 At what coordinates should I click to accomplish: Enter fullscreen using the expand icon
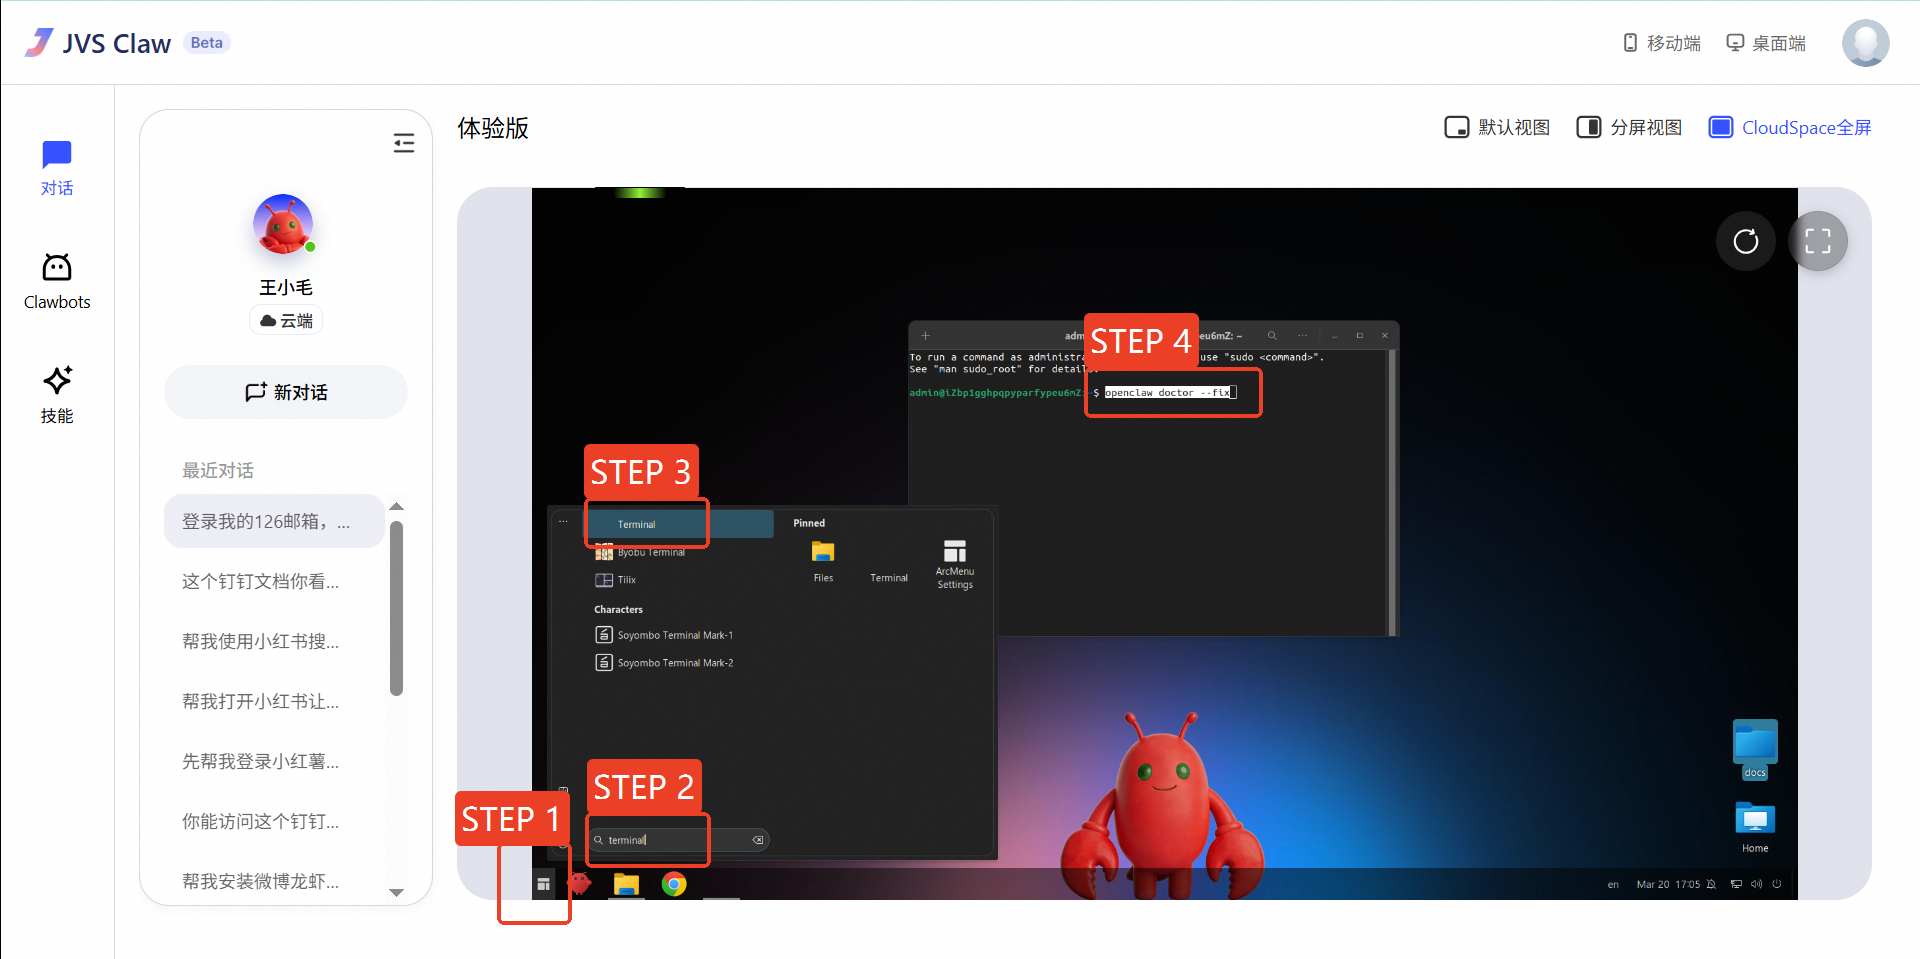click(x=1818, y=241)
